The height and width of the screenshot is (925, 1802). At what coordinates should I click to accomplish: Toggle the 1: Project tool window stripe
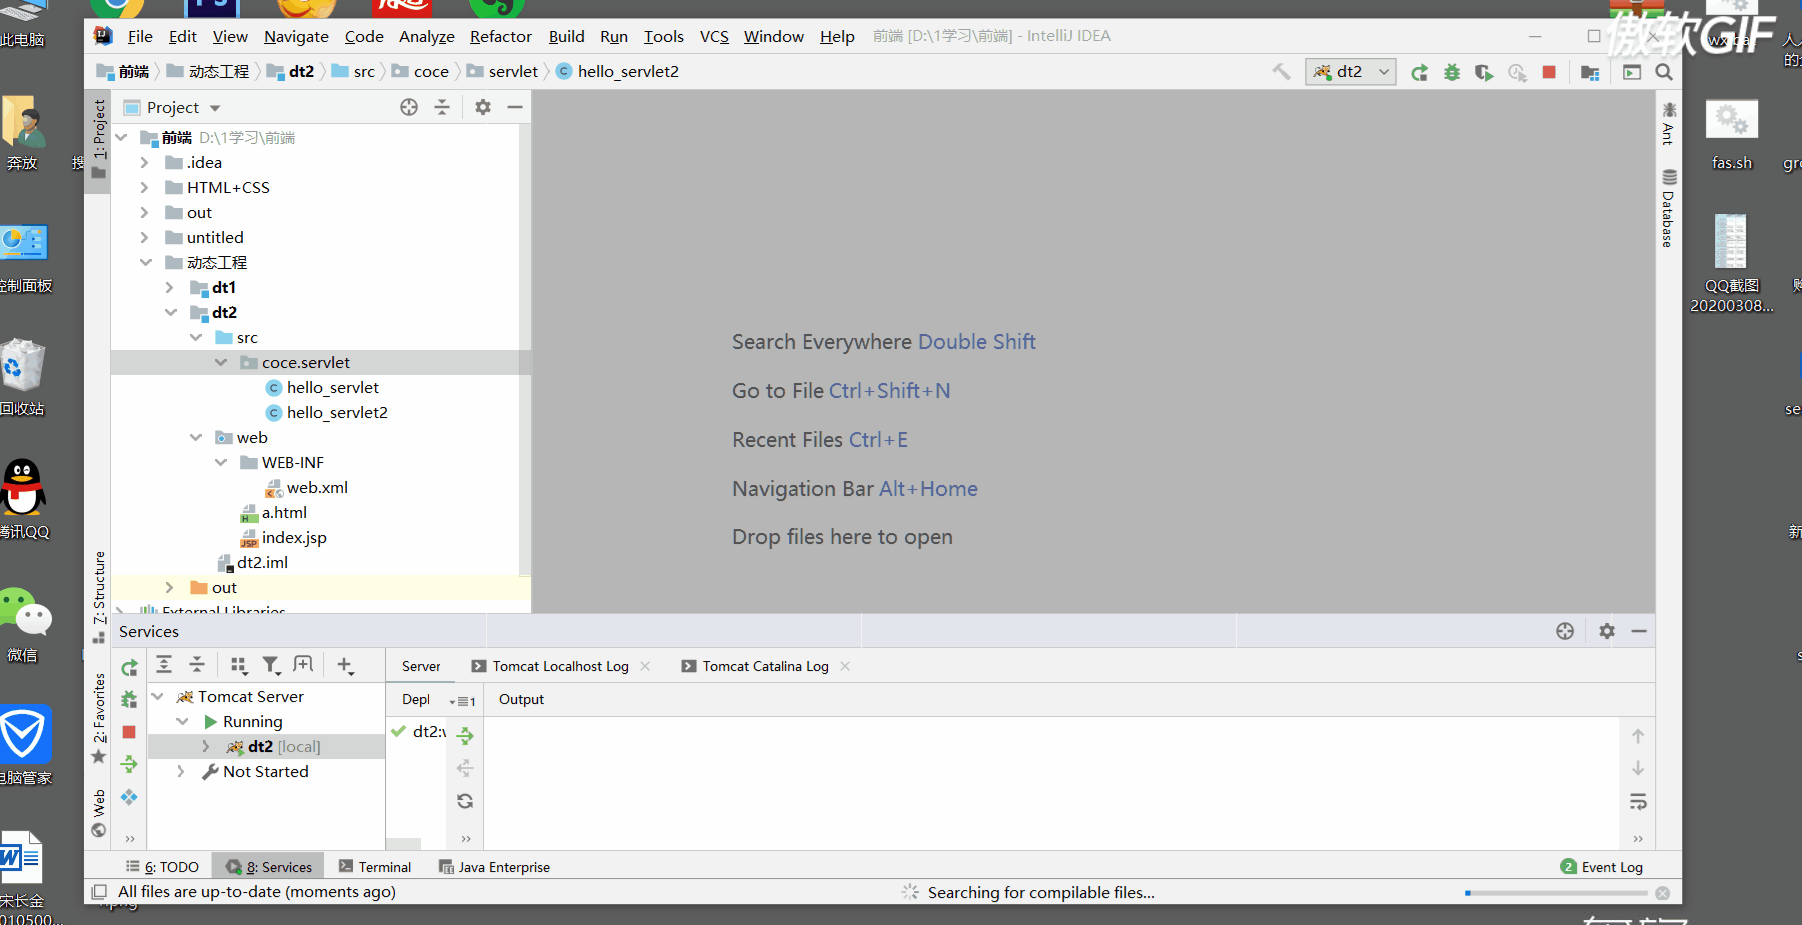(98, 140)
